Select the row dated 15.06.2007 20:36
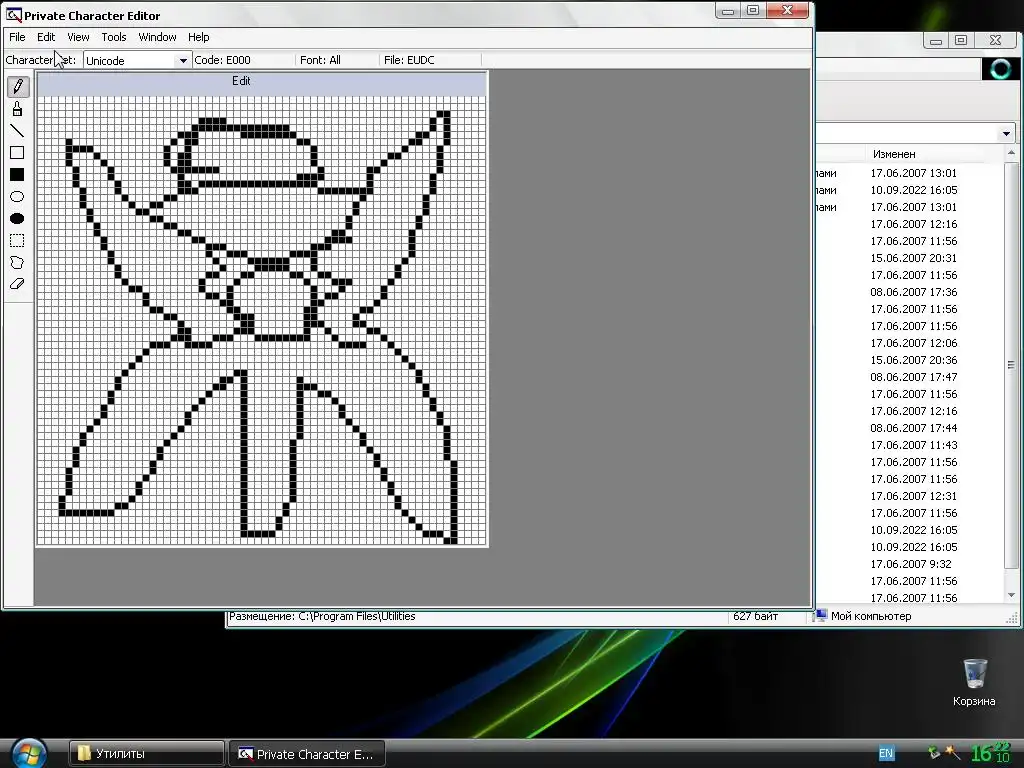1024x768 pixels. click(x=908, y=360)
